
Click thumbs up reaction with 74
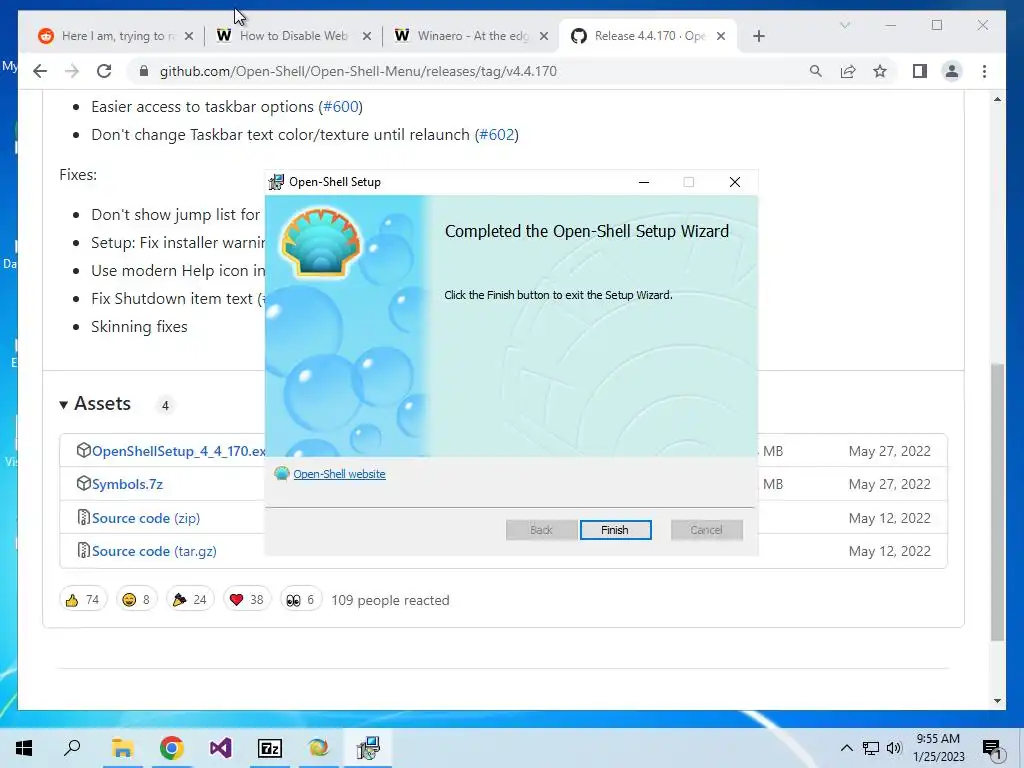83,600
